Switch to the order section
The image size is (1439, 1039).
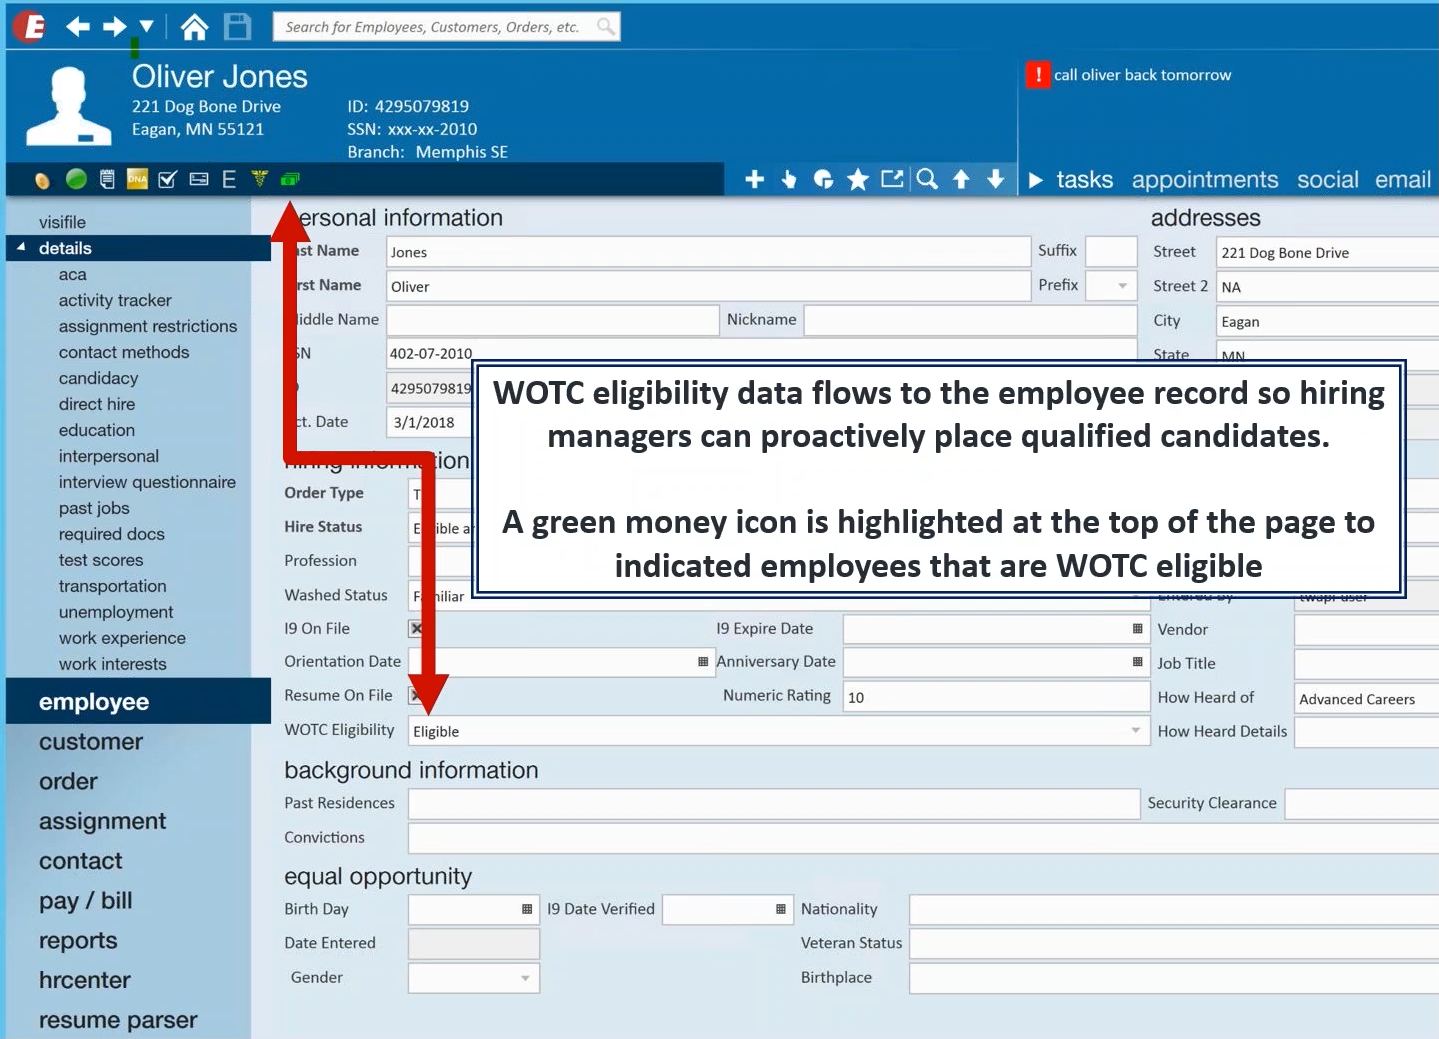pyautogui.click(x=68, y=782)
